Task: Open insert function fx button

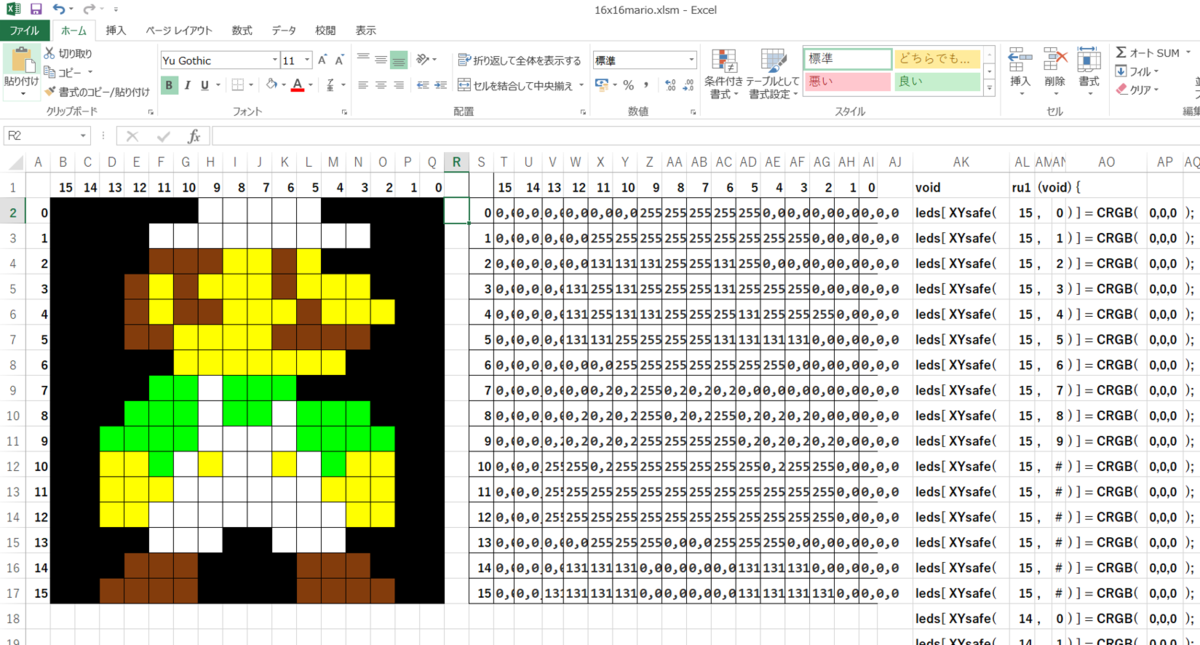Action: 195,136
